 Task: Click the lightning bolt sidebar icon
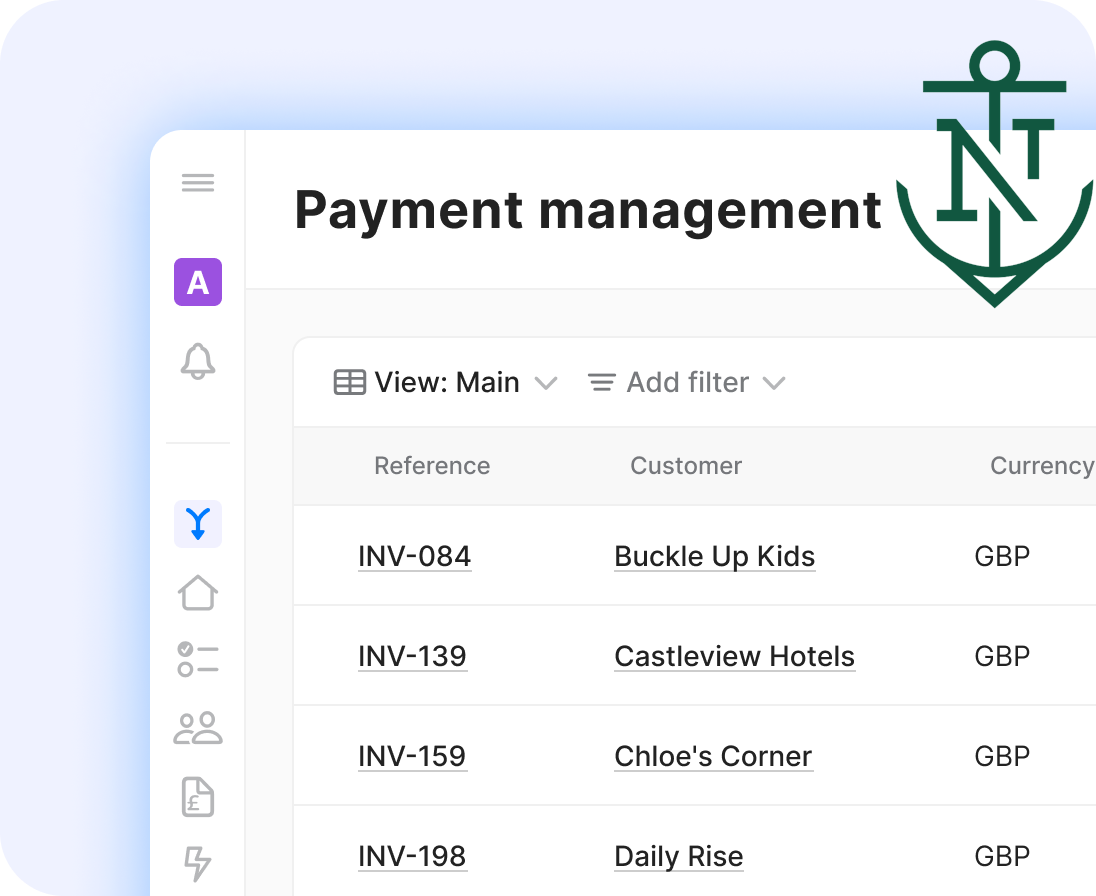198,863
